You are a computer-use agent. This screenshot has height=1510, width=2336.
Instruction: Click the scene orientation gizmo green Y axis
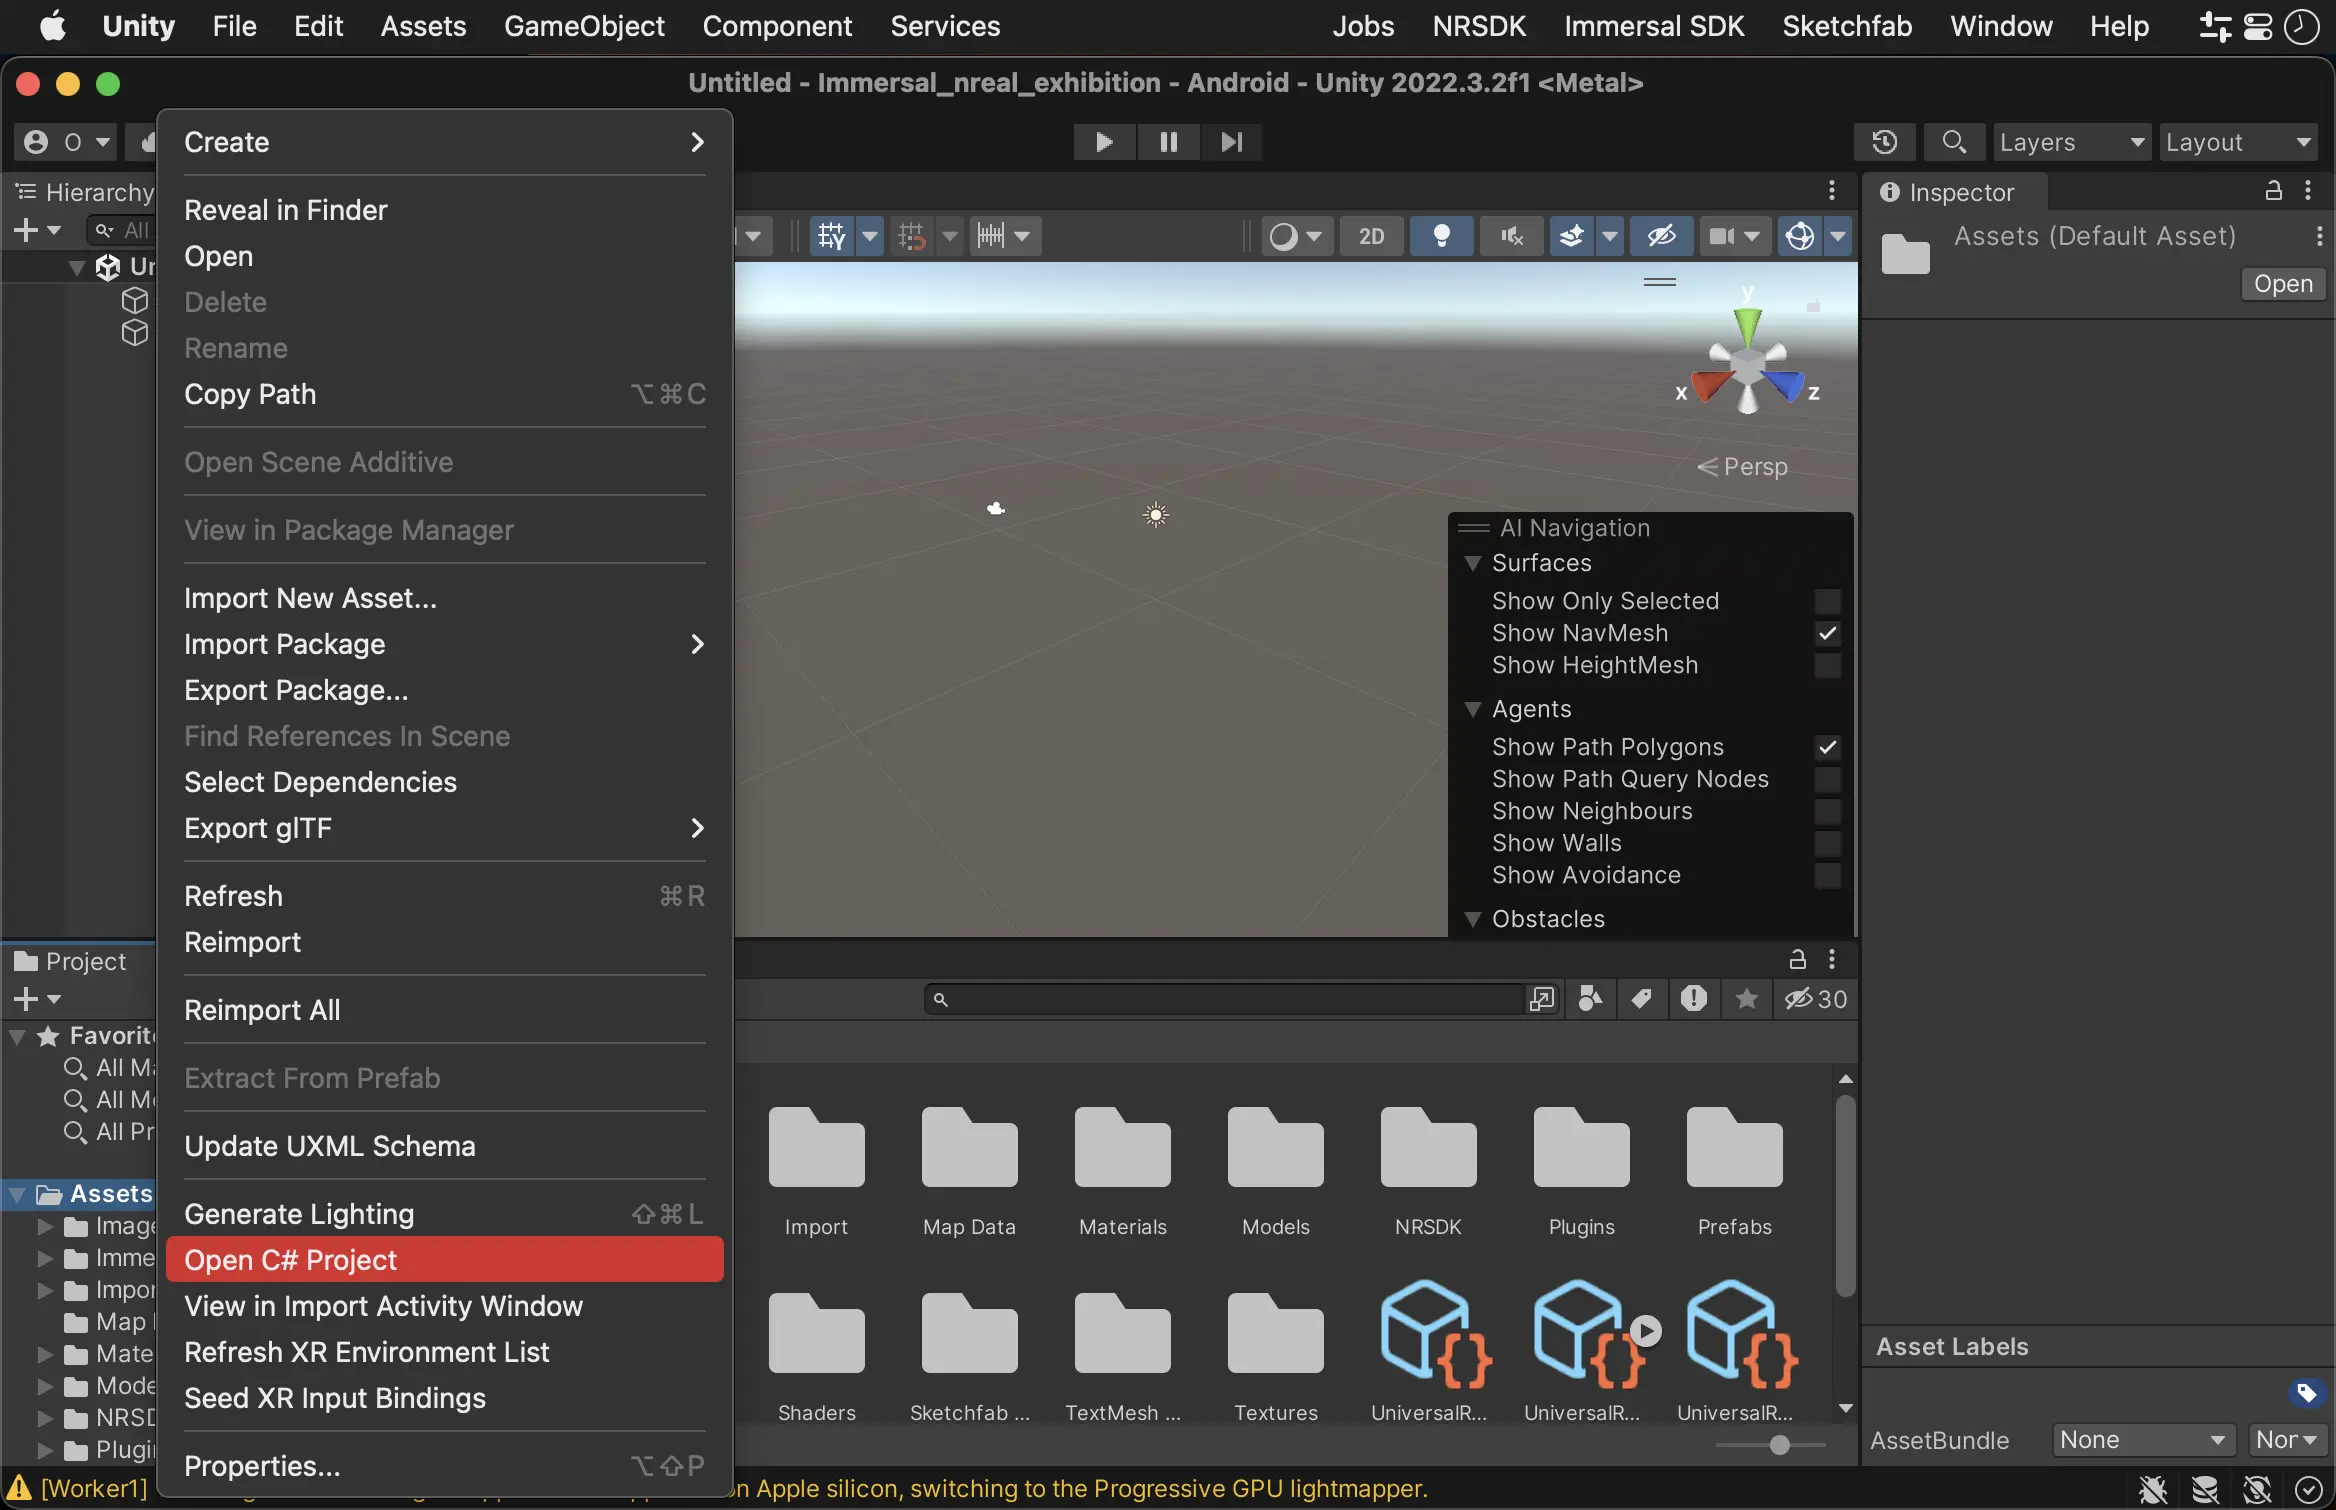[1747, 324]
